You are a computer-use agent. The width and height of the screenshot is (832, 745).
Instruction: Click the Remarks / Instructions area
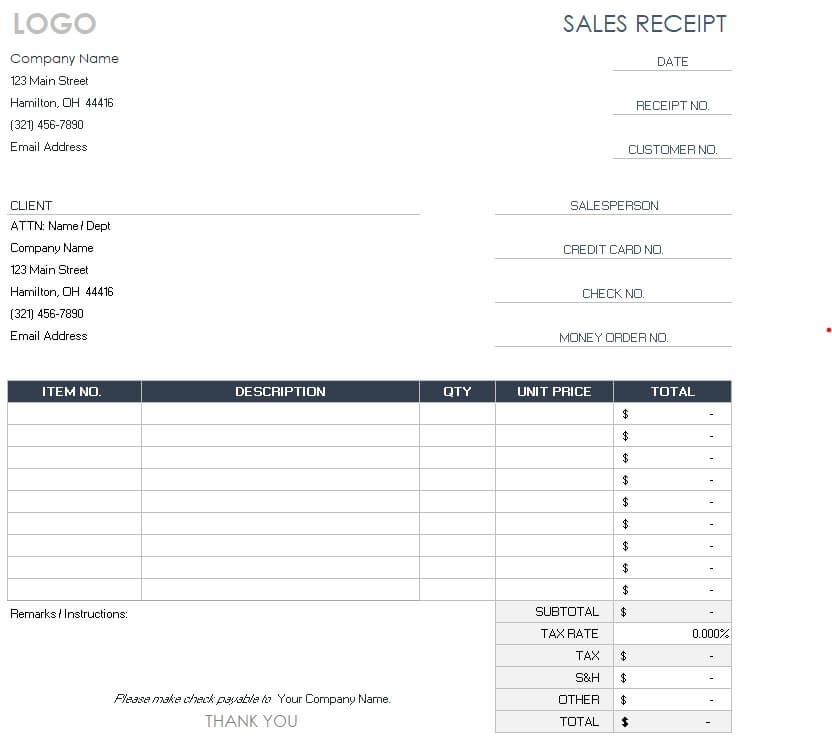(x=69, y=614)
